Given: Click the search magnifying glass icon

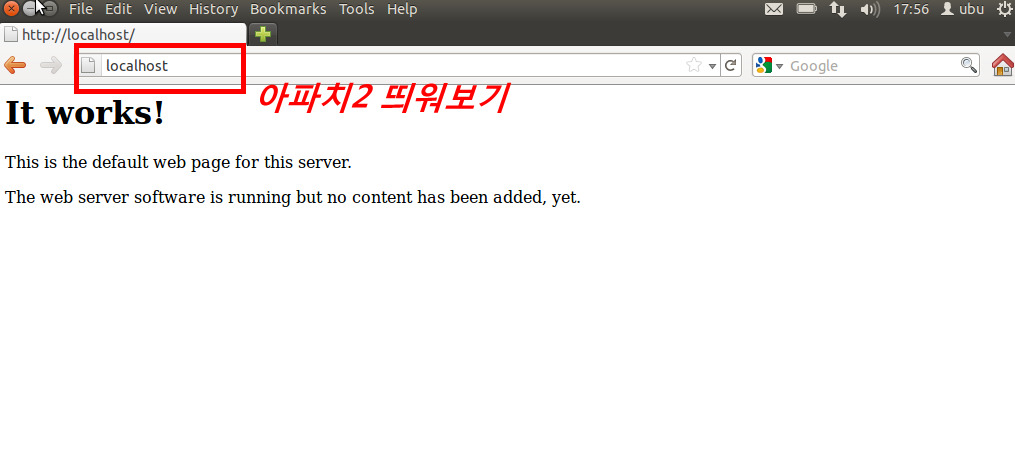Looking at the screenshot, I should [968, 66].
